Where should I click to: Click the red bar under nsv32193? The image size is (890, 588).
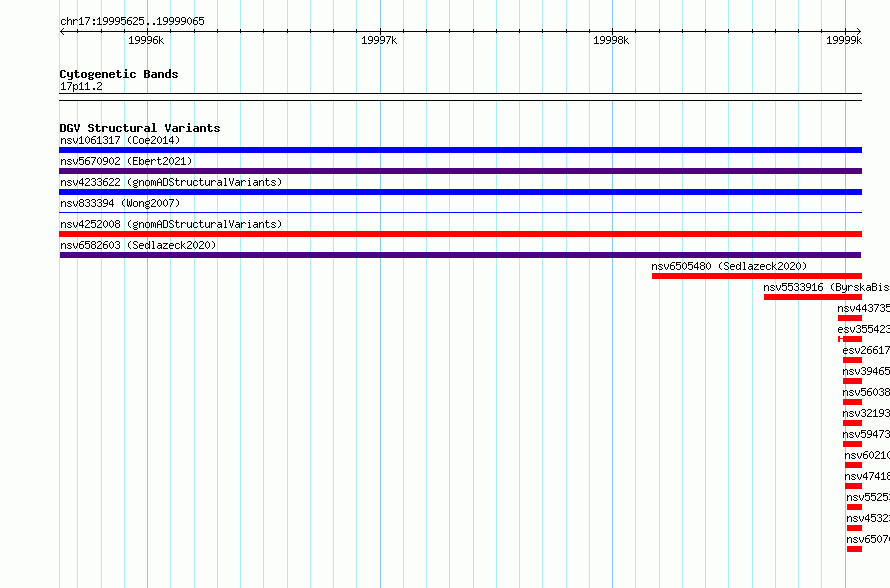pyautogui.click(x=853, y=423)
